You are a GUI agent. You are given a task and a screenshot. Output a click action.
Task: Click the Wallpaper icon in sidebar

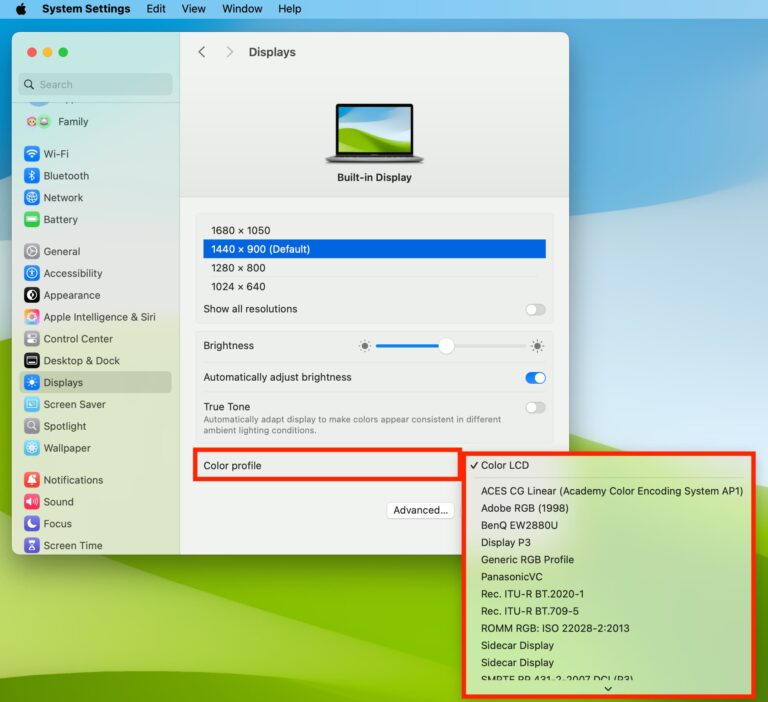point(32,448)
